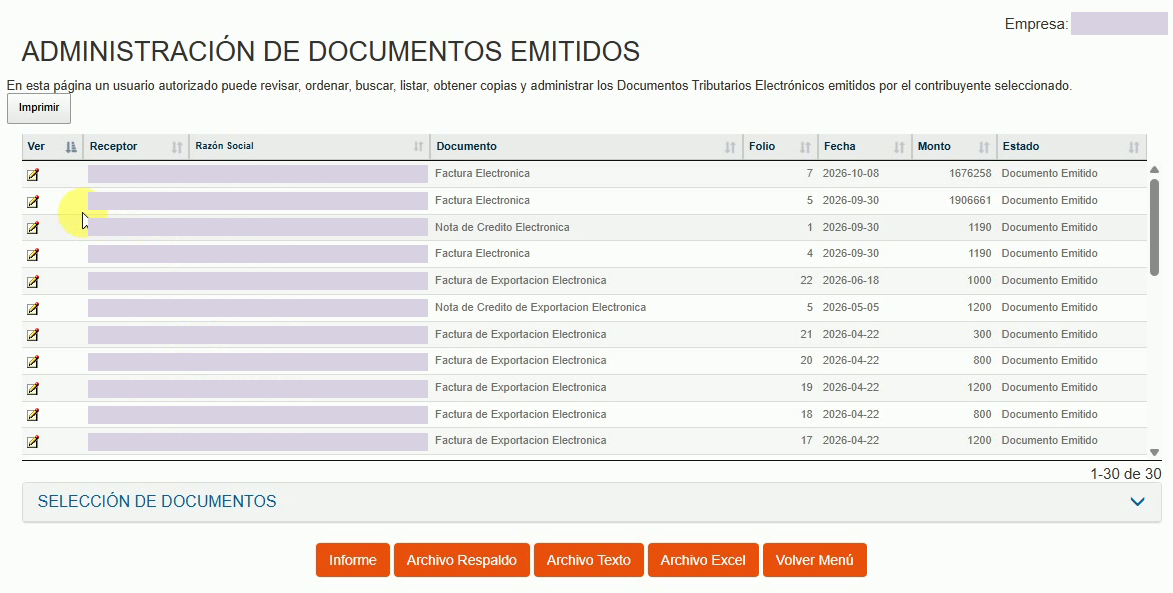Click the amount 1906661
Screen dimensions: 1173x593
[970, 200]
